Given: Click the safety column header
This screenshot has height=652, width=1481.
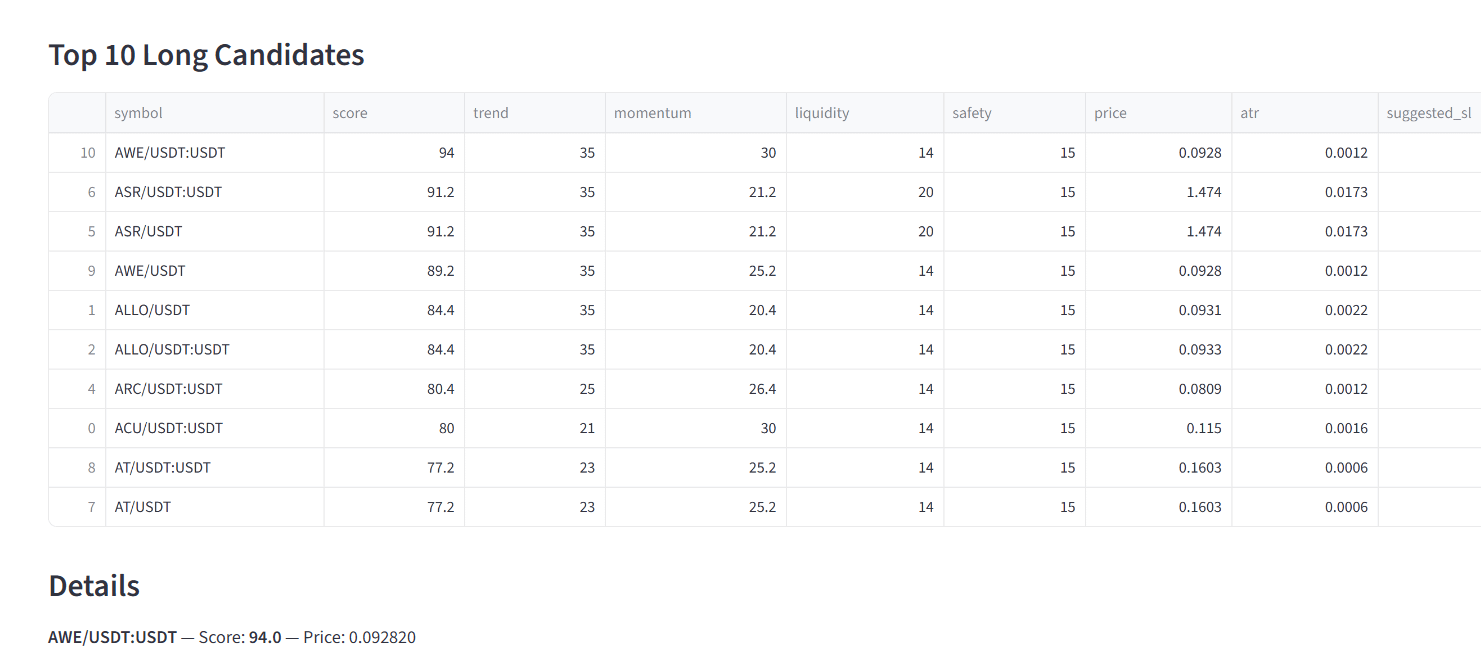Looking at the screenshot, I should coord(972,113).
